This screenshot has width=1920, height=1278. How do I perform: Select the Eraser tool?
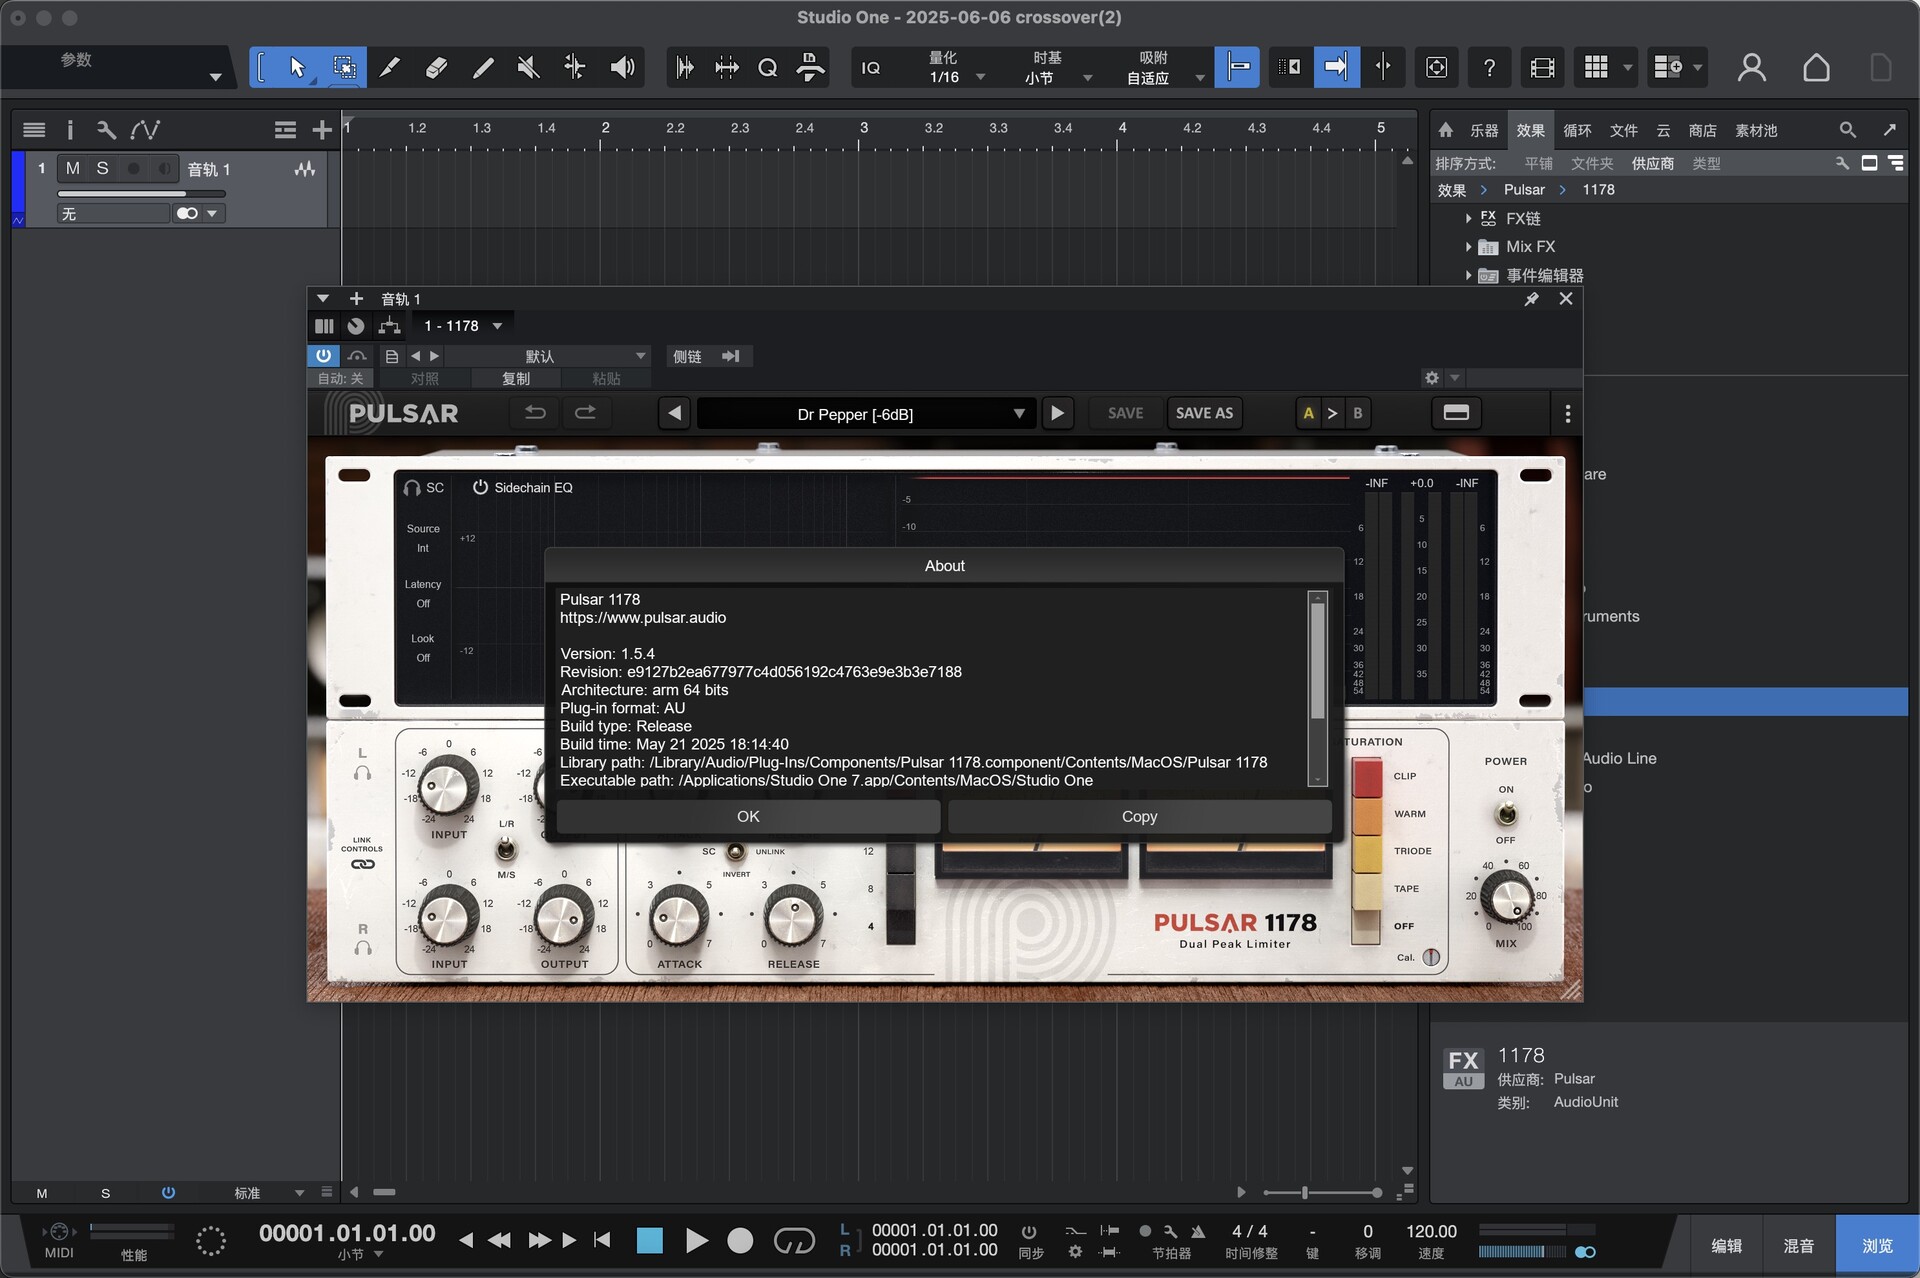click(x=436, y=67)
